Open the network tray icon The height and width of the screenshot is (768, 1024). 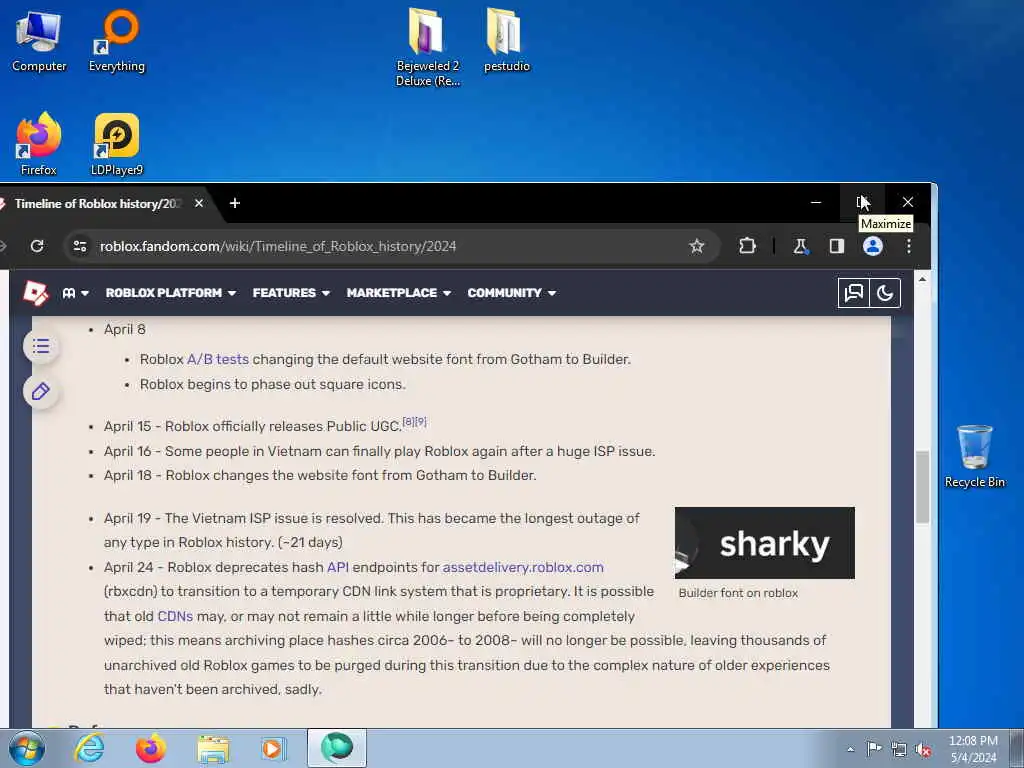pyautogui.click(x=899, y=749)
